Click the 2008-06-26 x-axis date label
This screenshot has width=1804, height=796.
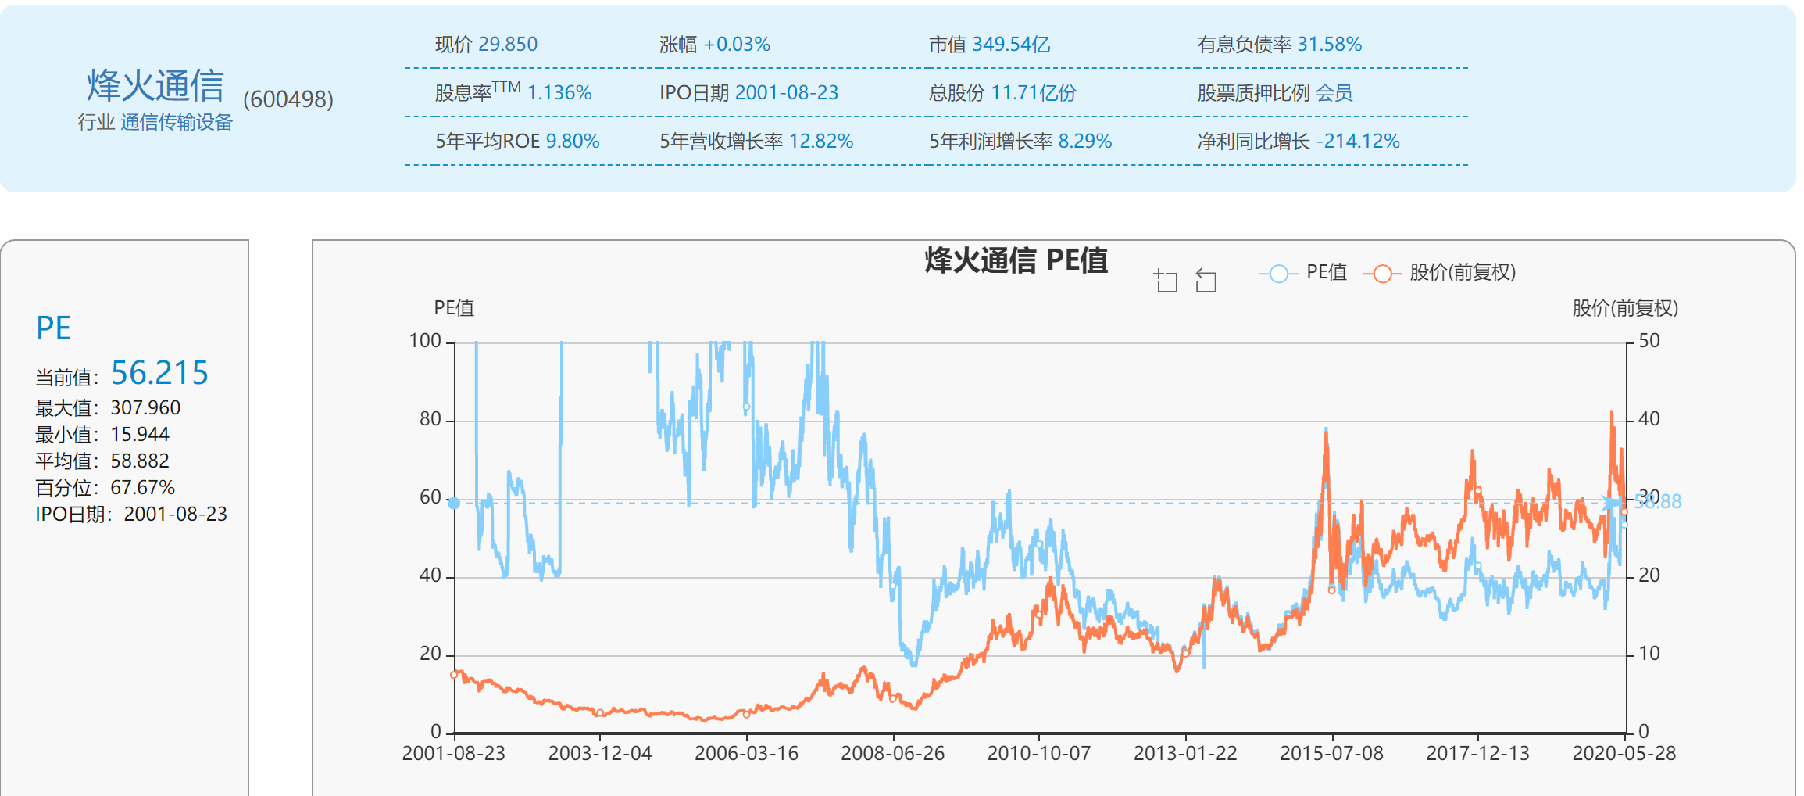(x=893, y=753)
